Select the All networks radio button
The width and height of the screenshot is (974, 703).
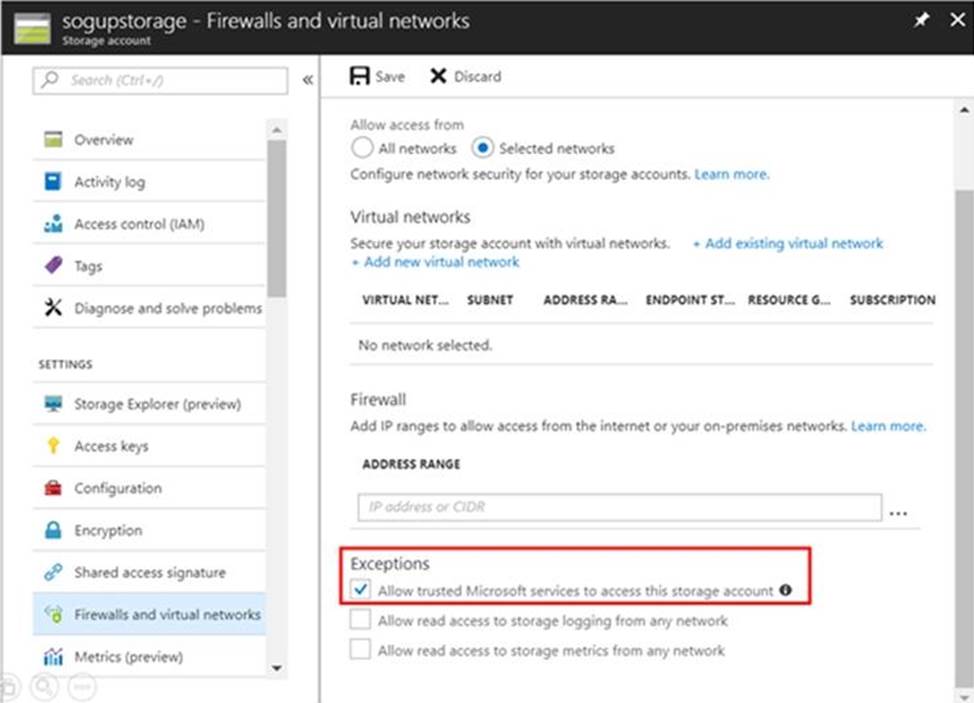tap(361, 148)
